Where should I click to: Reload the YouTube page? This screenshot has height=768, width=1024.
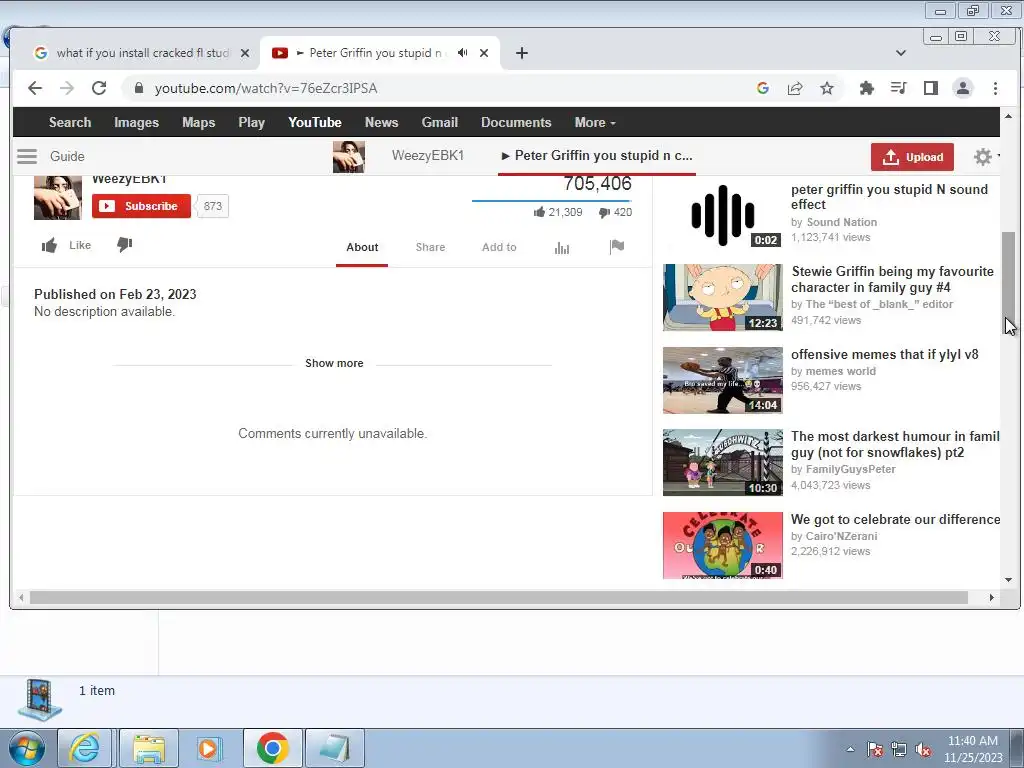coord(99,88)
